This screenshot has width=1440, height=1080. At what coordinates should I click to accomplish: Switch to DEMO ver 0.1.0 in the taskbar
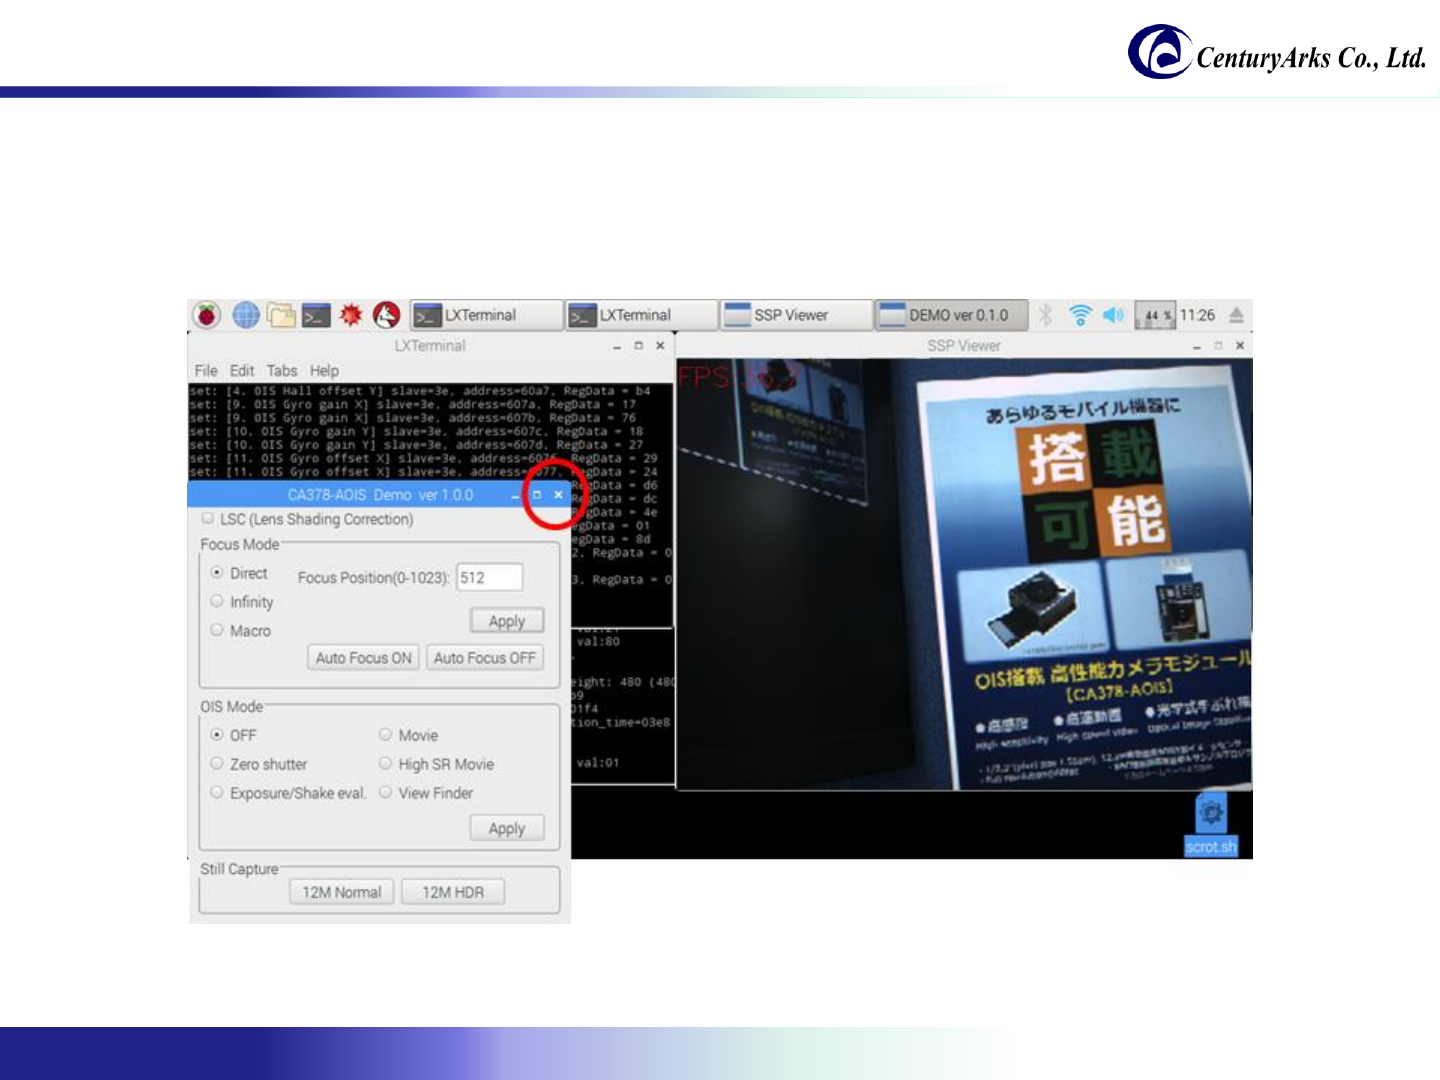952,315
